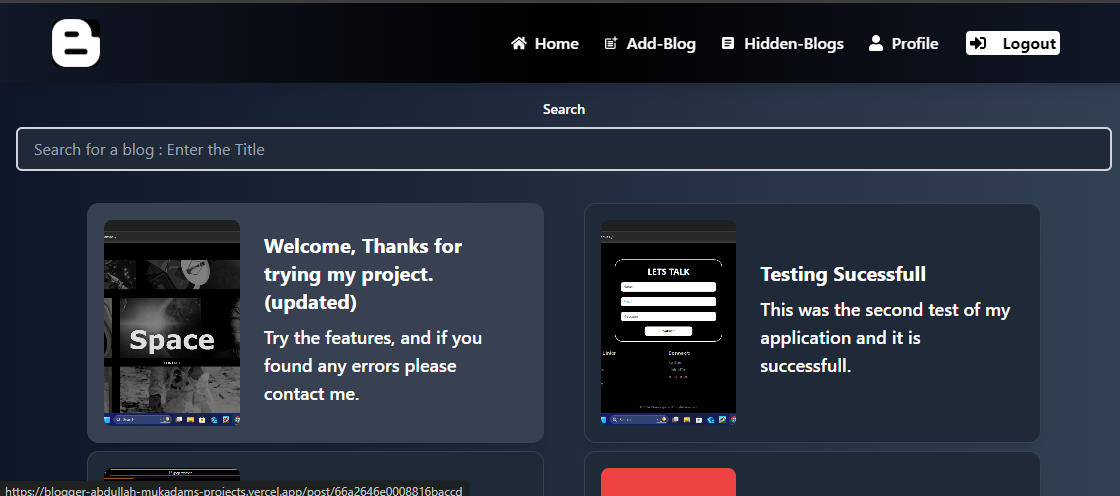Focus the blog title search field
1120x496 pixels.
563,149
